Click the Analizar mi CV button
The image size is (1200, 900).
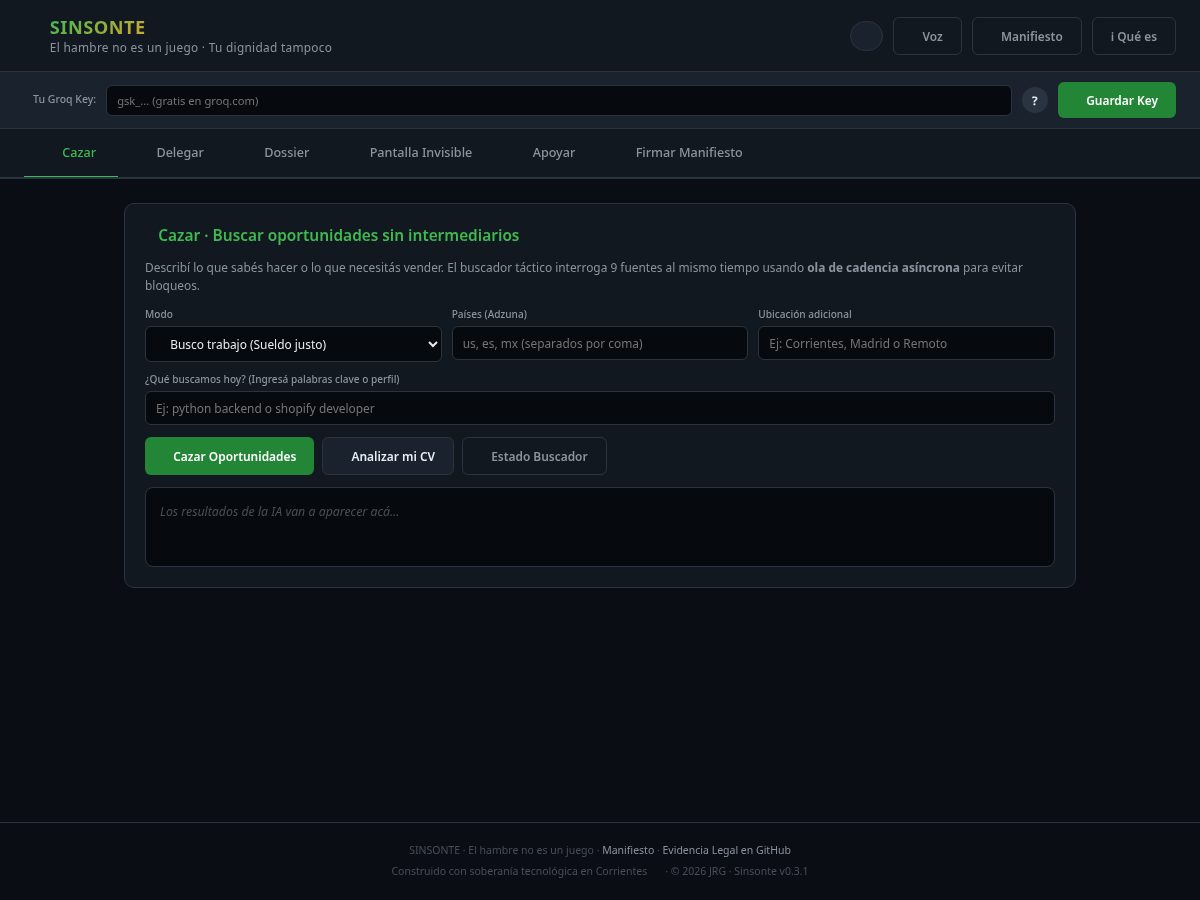point(388,456)
